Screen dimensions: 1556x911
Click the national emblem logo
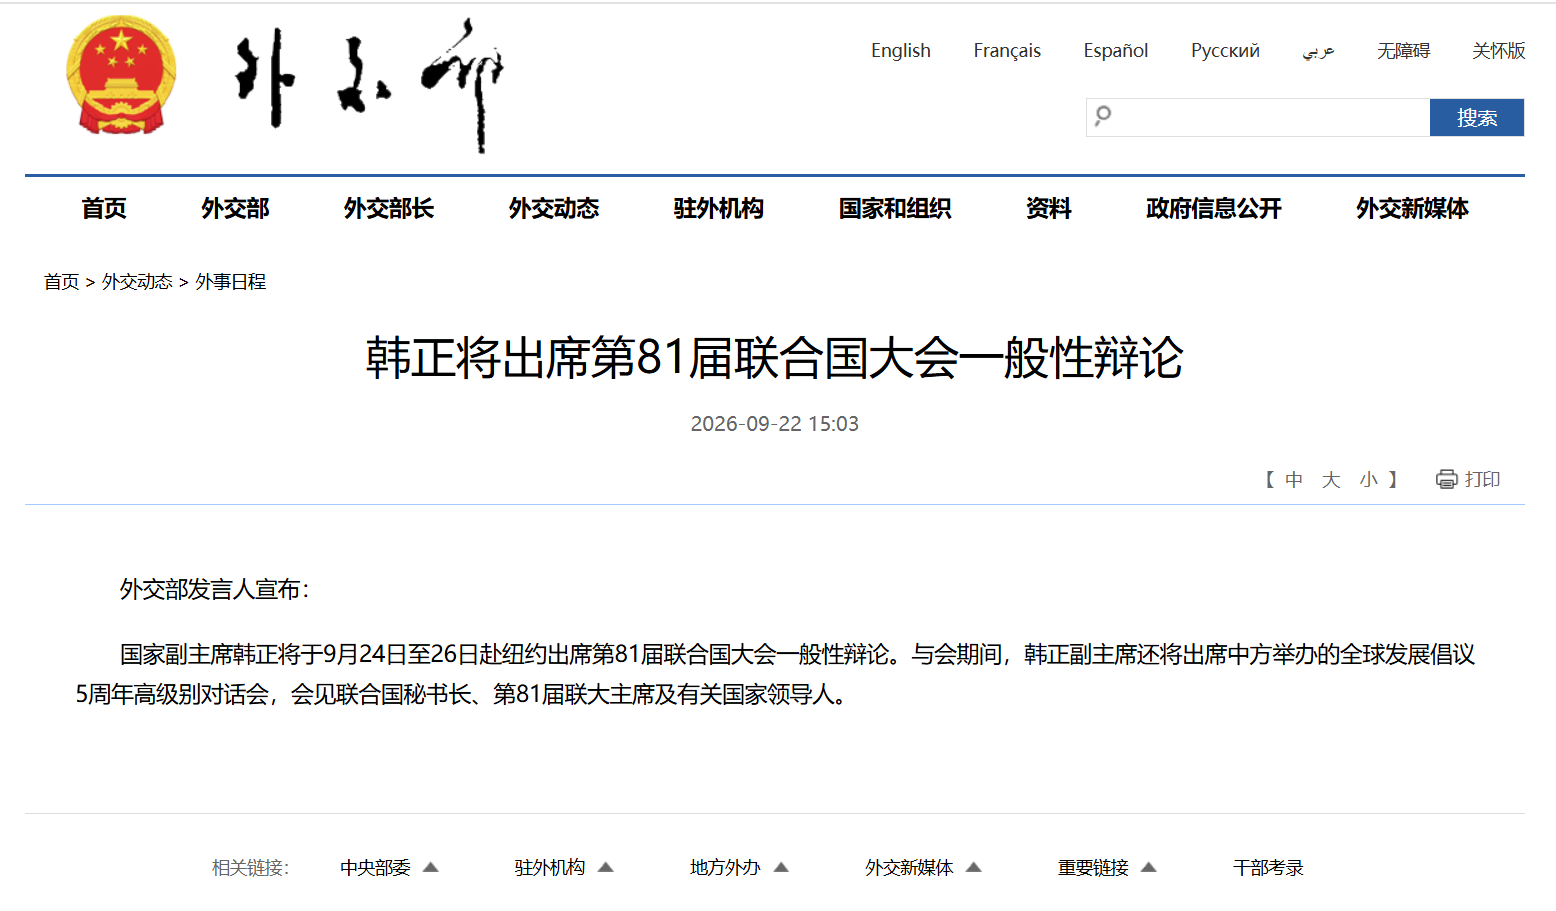[x=121, y=75]
